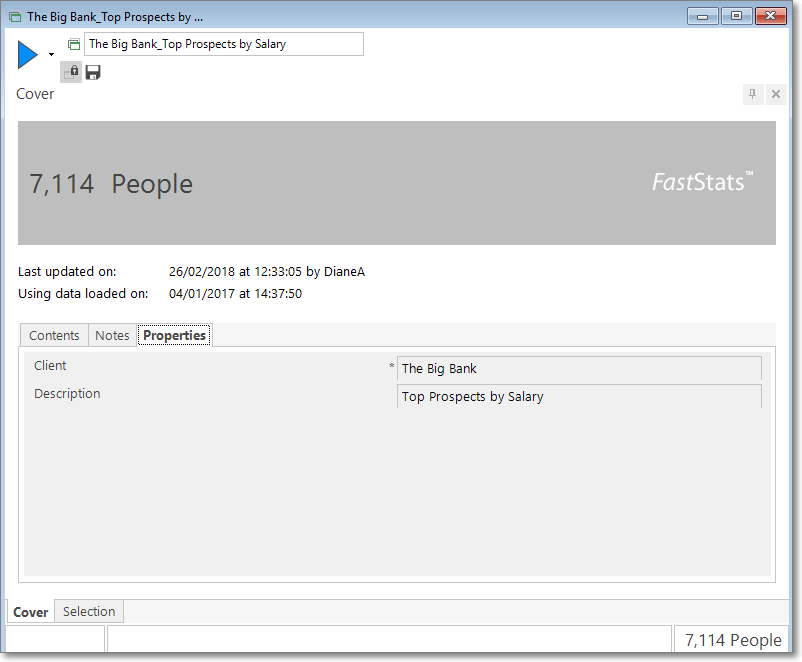The image size is (802, 662).
Task: Save using the floppy disk icon
Action: point(93,72)
